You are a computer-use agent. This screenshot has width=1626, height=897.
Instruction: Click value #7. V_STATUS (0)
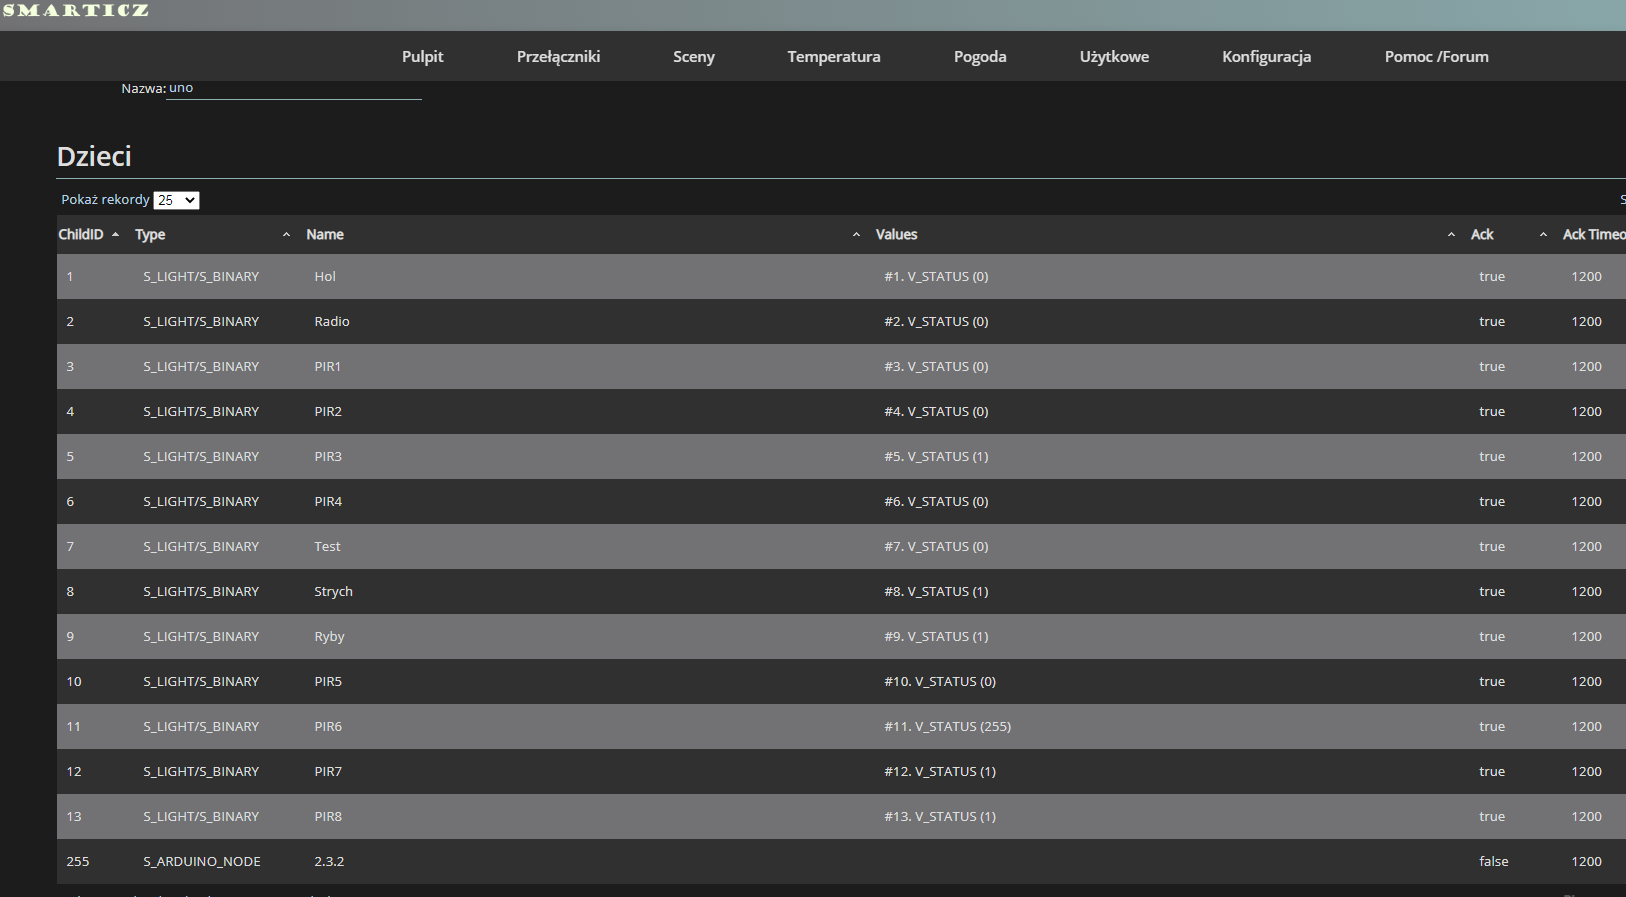936,546
